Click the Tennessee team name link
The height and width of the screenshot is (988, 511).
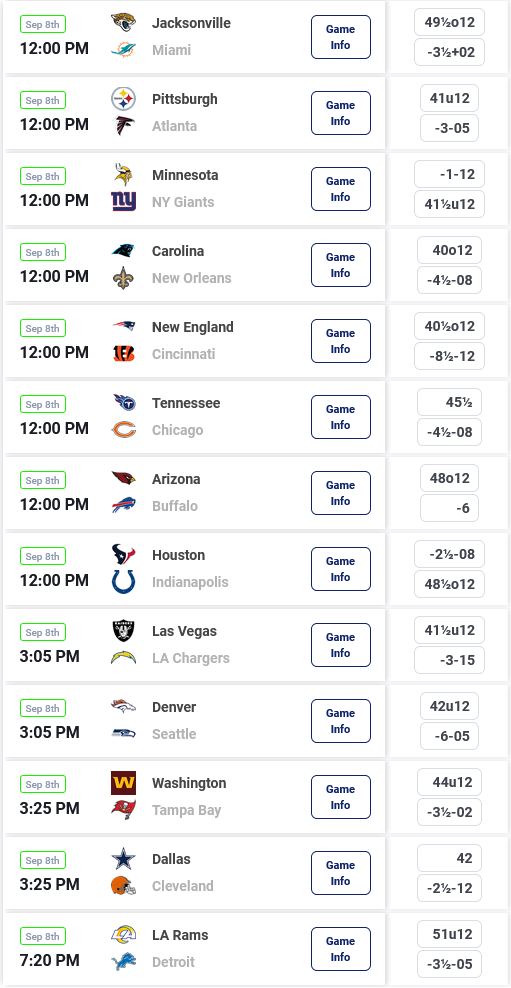(x=186, y=403)
